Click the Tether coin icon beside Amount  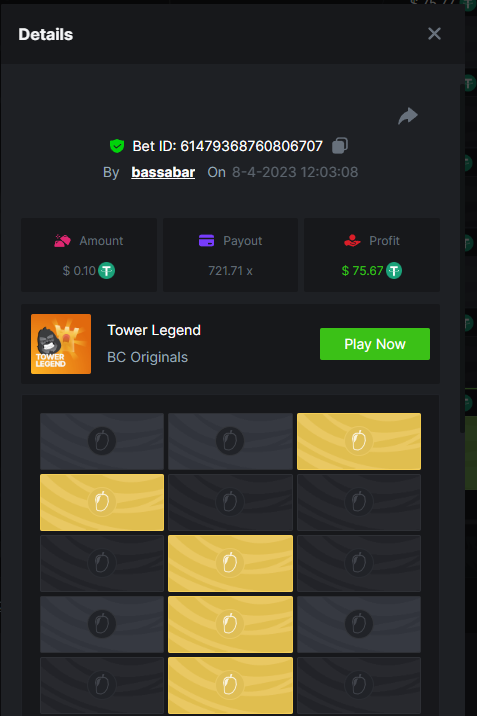click(x=107, y=271)
